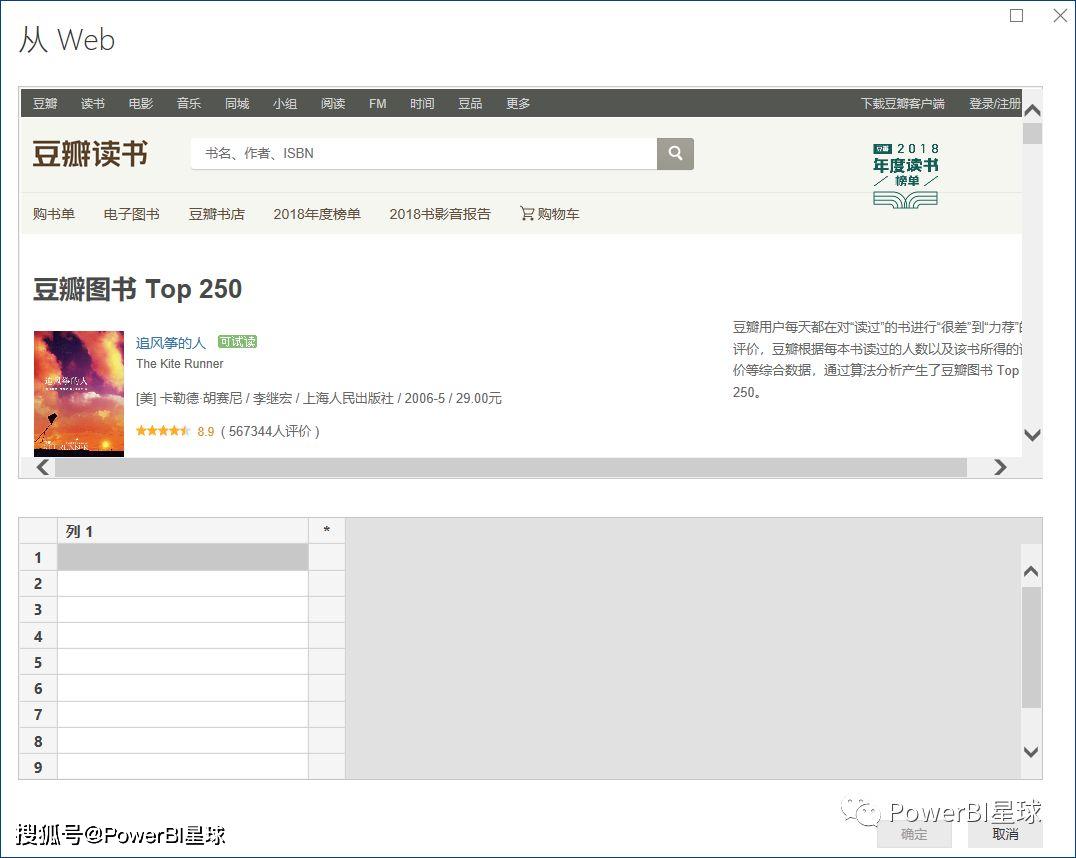The image size is (1076, 858).
Task: Open the 购书单 tab
Action: (54, 214)
